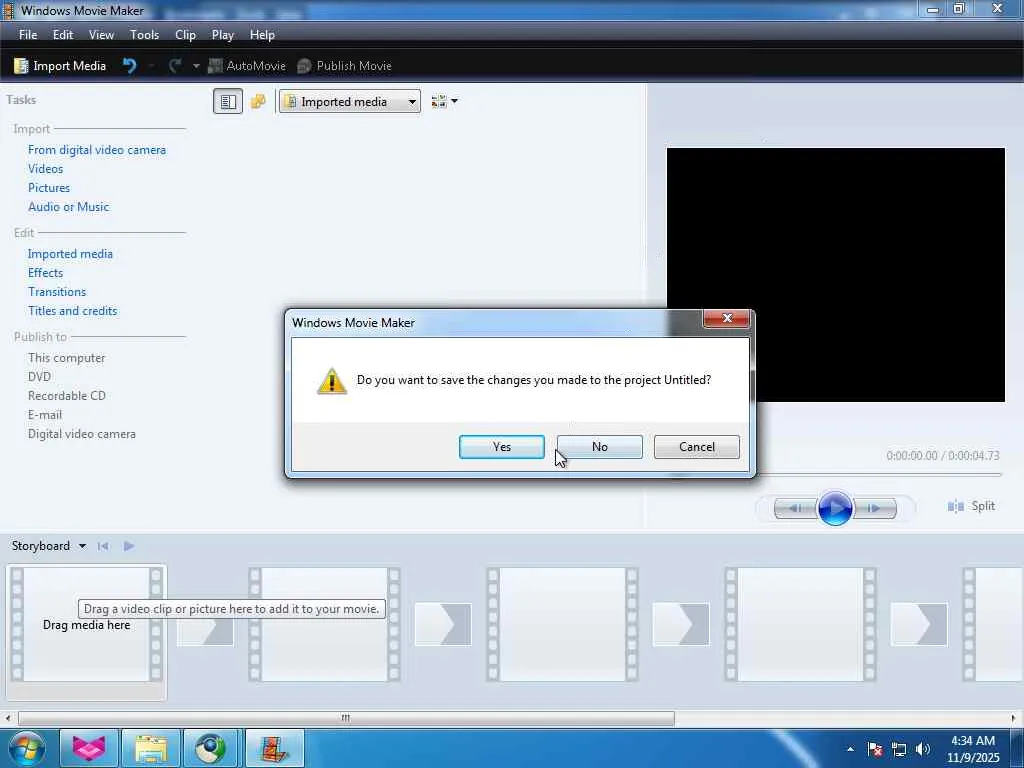Open the Tools menu

(144, 35)
